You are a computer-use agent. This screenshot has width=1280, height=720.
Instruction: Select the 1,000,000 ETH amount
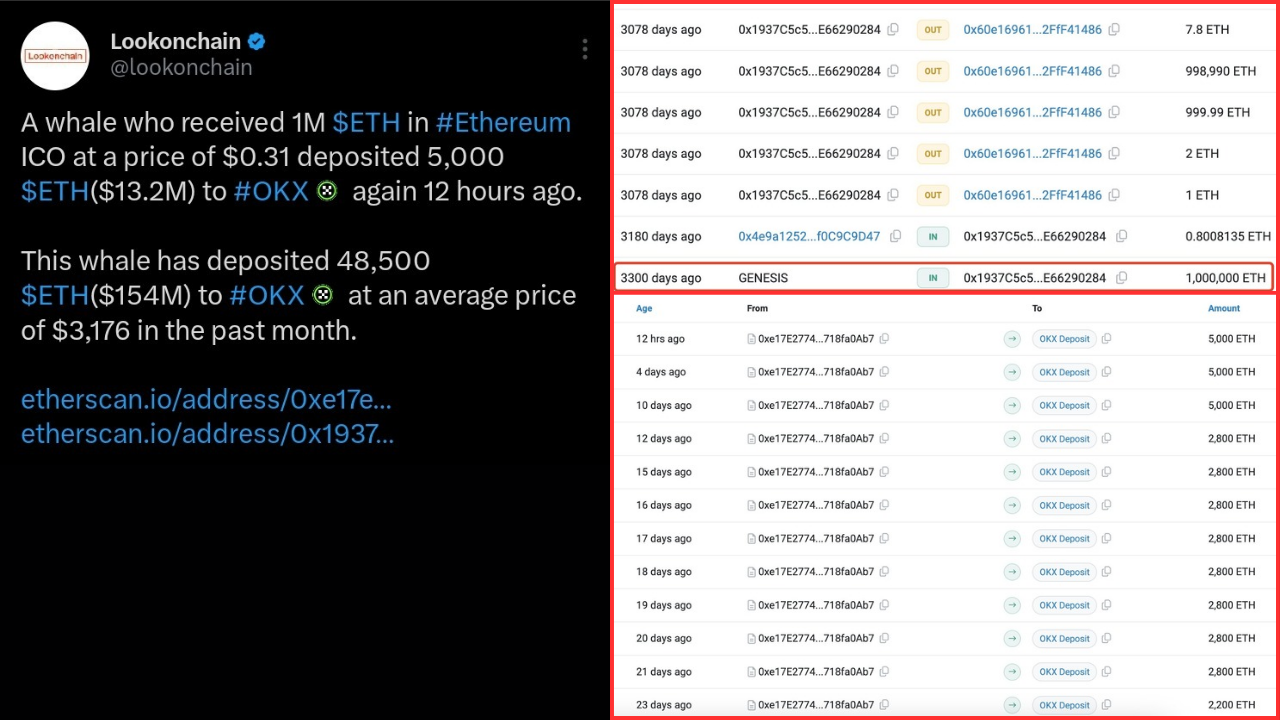pyautogui.click(x=1225, y=278)
